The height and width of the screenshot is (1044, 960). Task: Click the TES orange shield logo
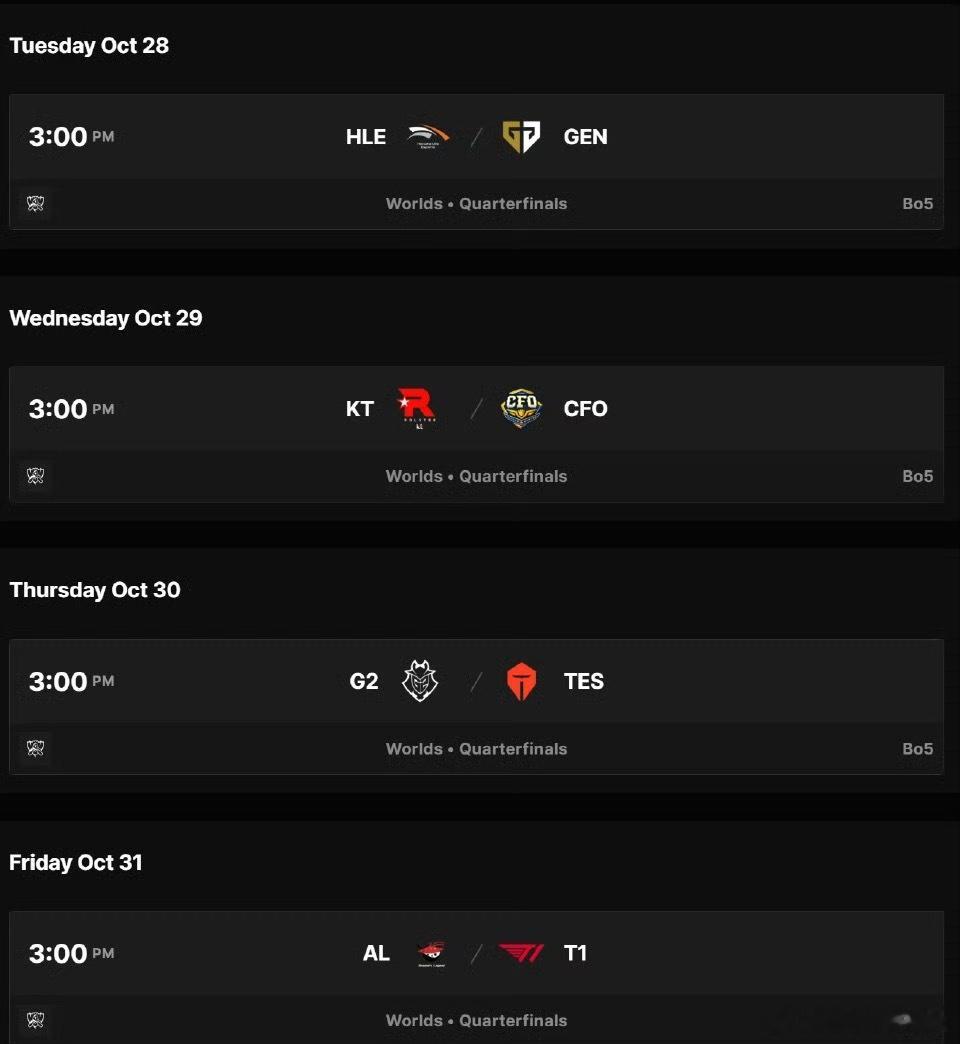[521, 681]
